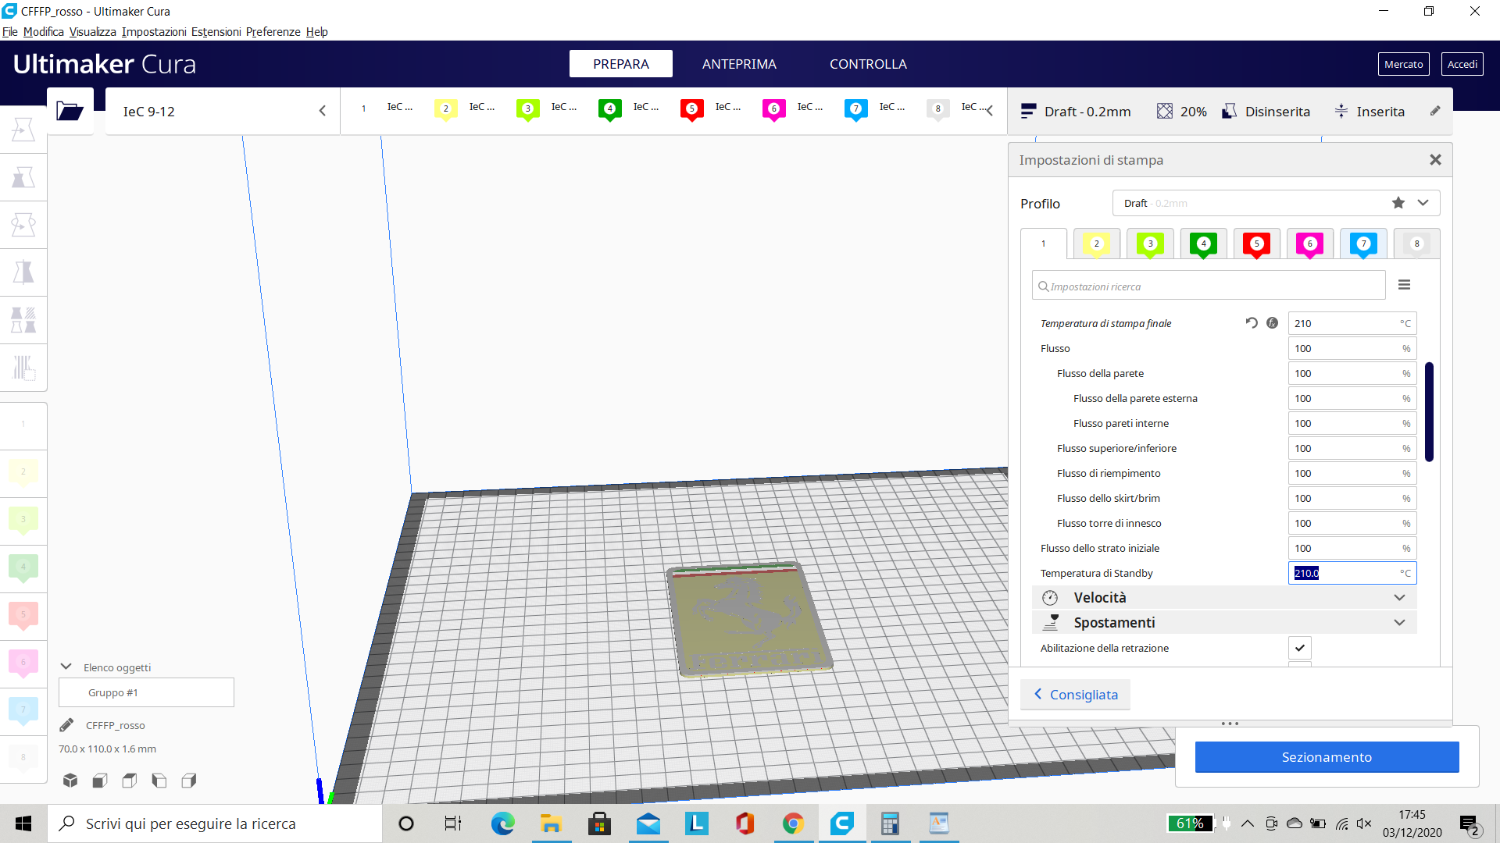
Task: Select Gruppo #1 in object list
Action: coord(146,692)
